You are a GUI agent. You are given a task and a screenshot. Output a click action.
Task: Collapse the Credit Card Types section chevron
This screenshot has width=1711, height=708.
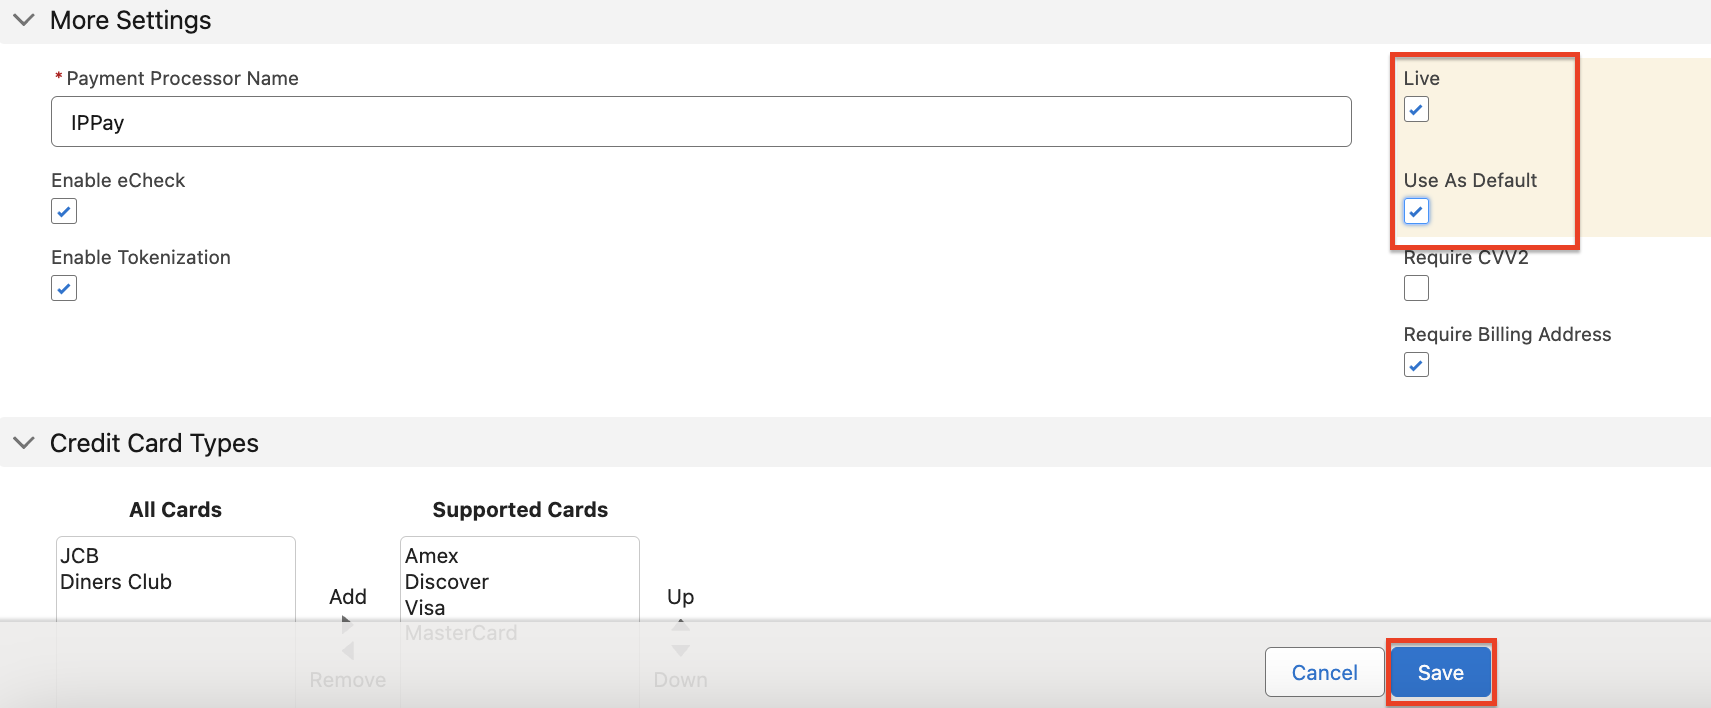coord(24,443)
